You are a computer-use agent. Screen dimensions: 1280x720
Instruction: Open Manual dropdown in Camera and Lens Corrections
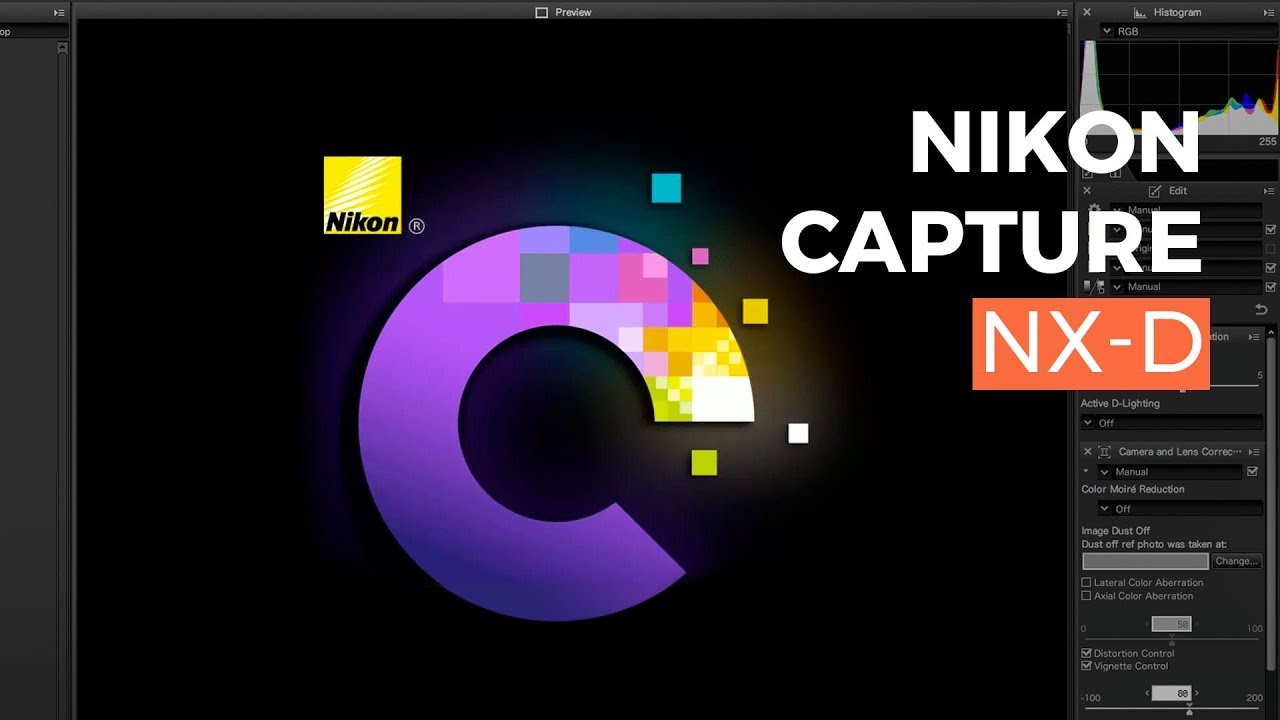[1170, 471]
